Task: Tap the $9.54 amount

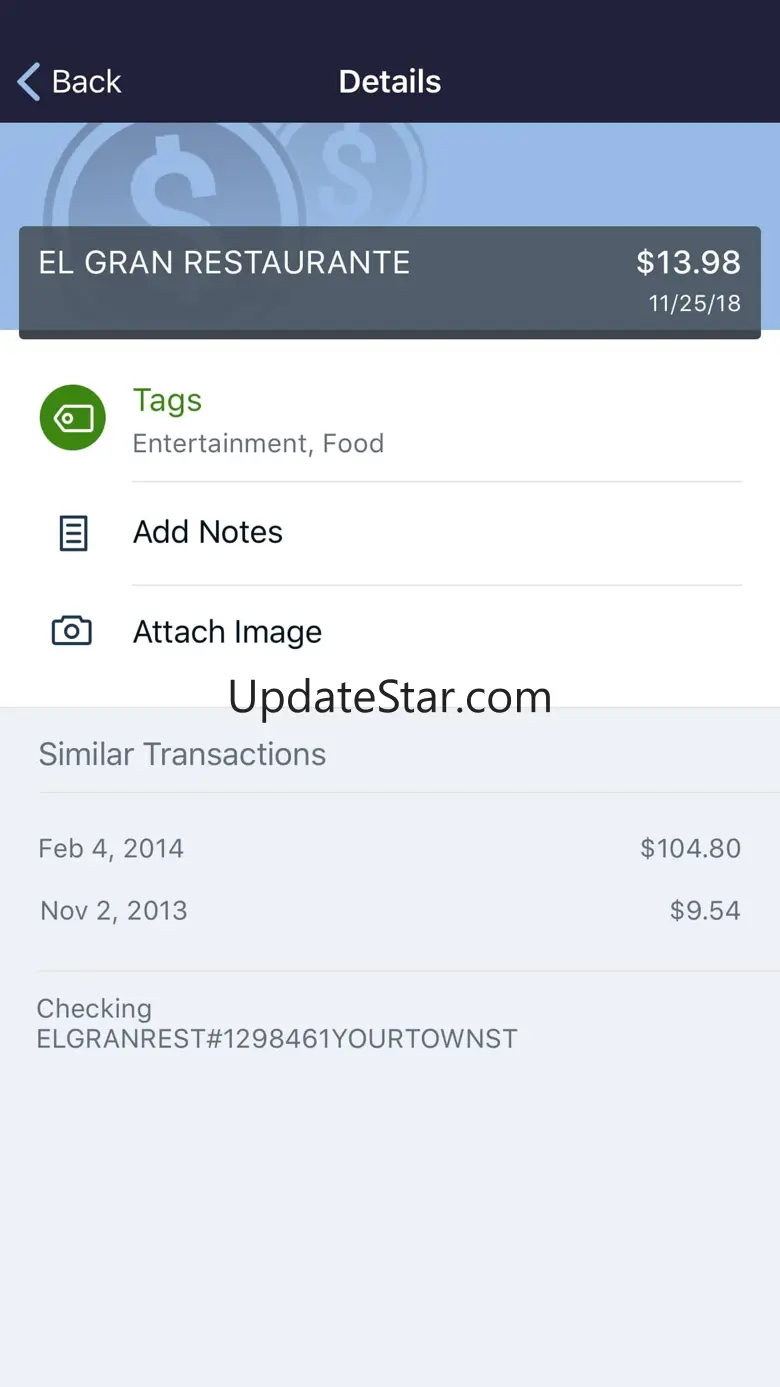Action: (x=705, y=911)
